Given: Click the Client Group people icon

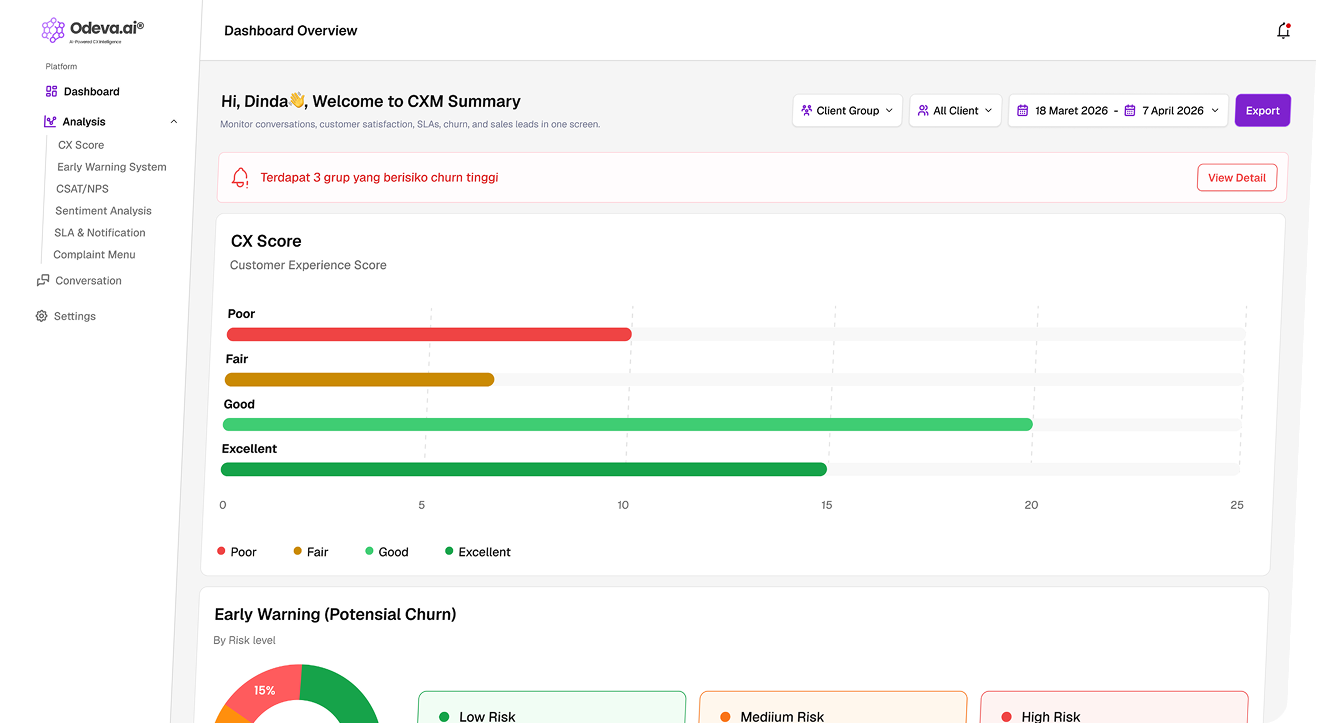Looking at the screenshot, I should (807, 111).
